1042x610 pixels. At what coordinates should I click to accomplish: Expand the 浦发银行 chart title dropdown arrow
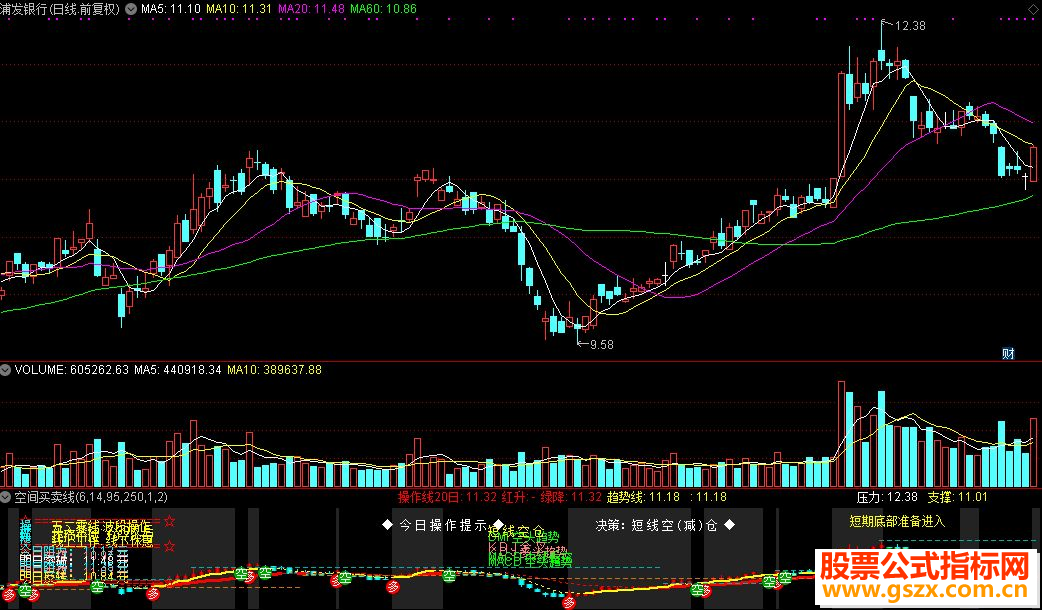pyautogui.click(x=131, y=9)
